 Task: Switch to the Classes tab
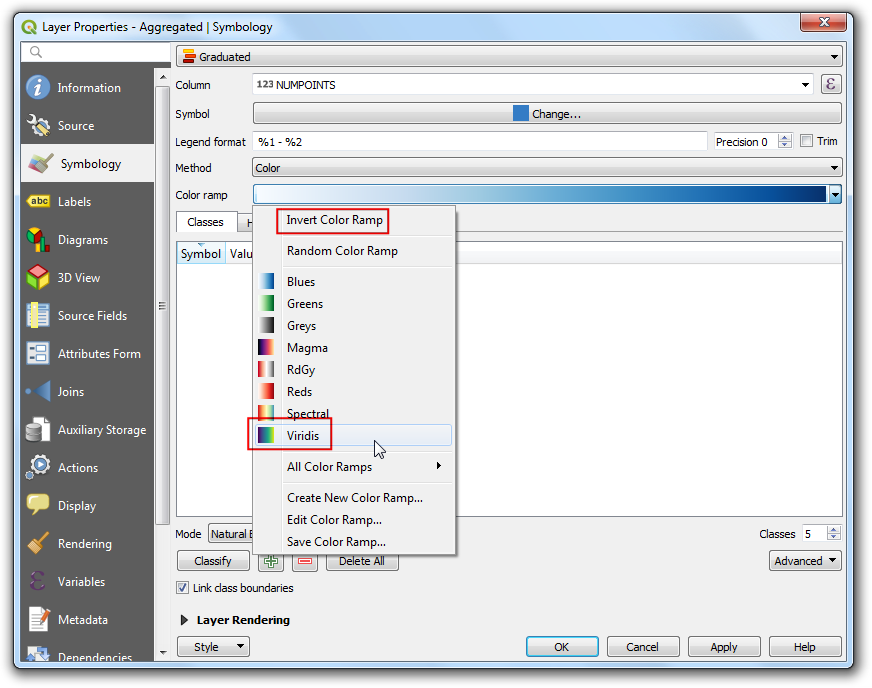coord(206,222)
